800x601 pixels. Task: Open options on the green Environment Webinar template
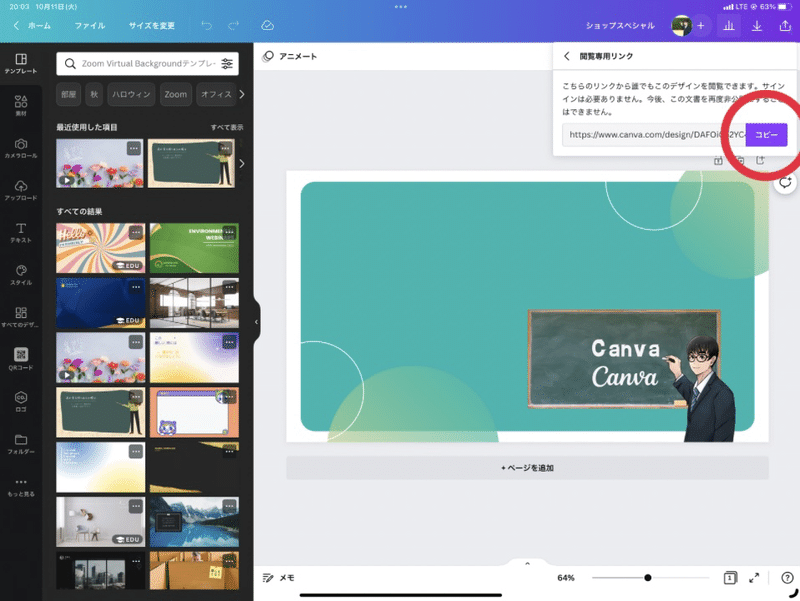pyautogui.click(x=230, y=232)
